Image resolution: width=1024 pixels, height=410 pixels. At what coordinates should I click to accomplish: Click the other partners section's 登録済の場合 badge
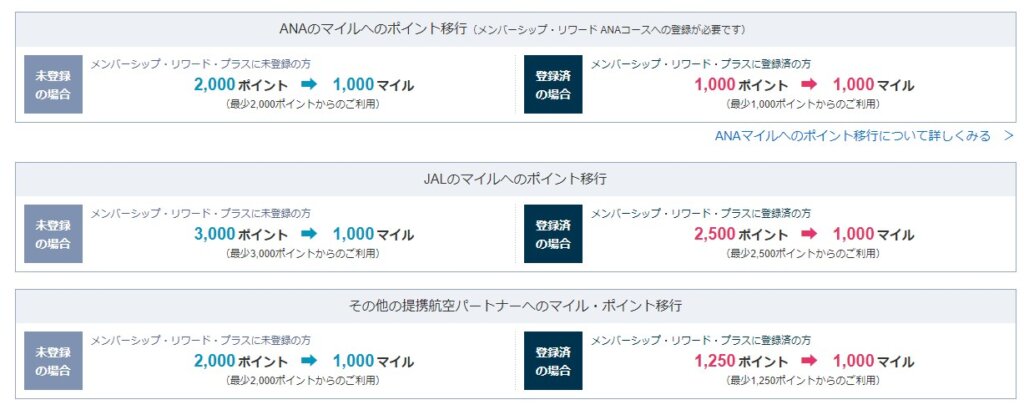point(553,360)
